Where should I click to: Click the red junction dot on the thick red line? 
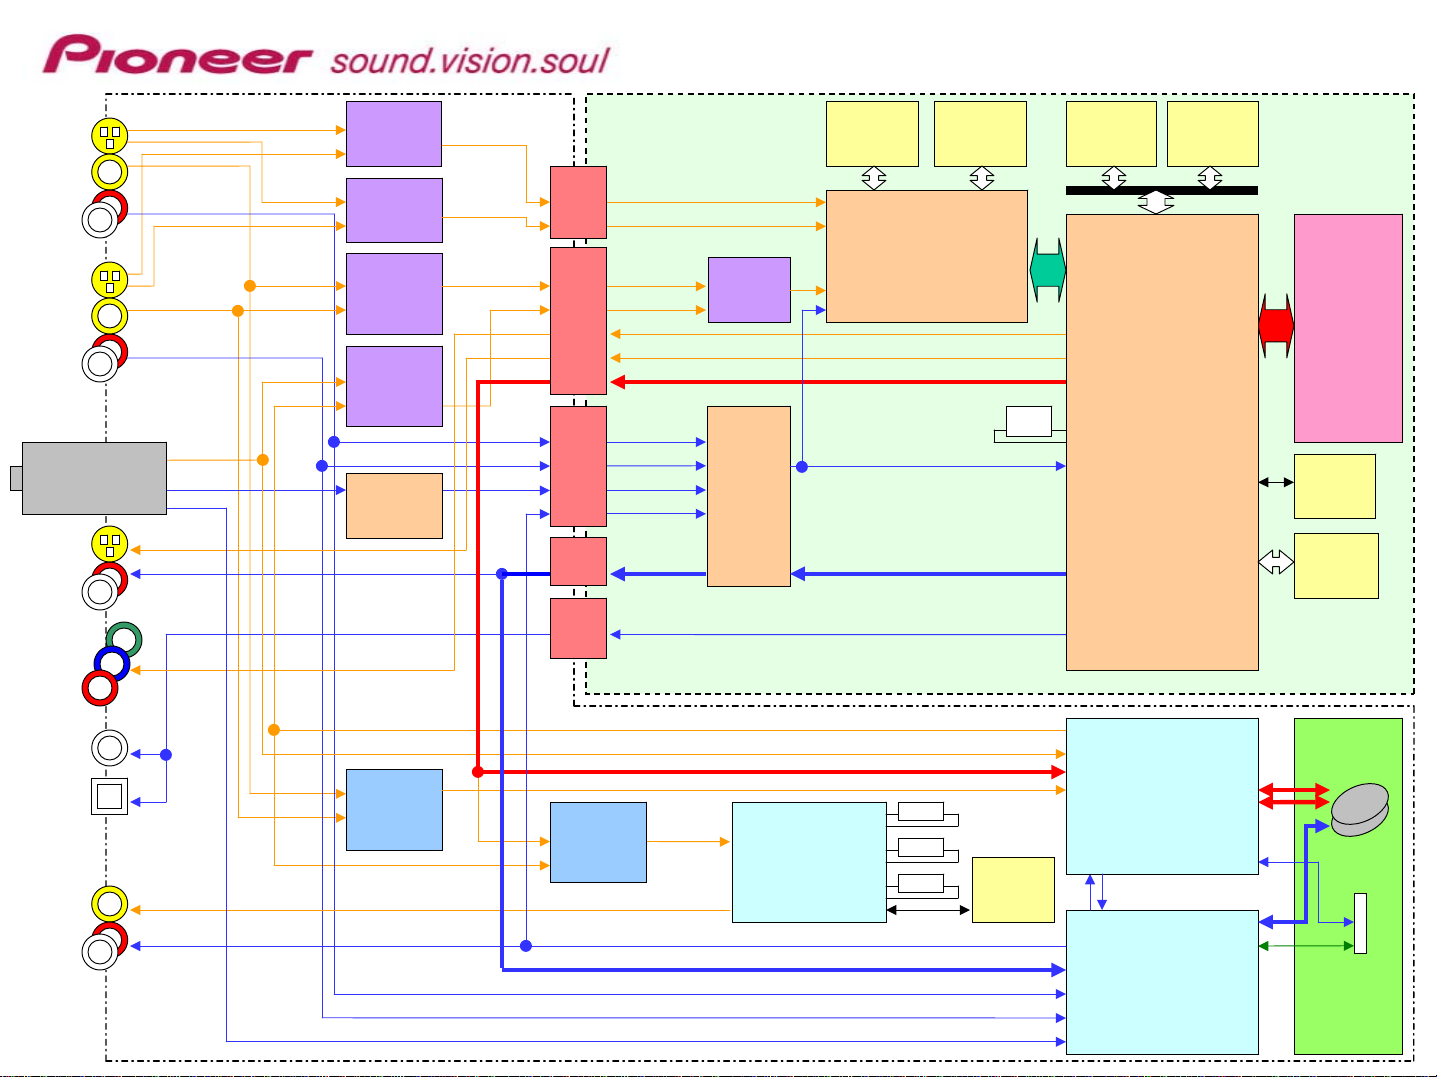coord(478,772)
